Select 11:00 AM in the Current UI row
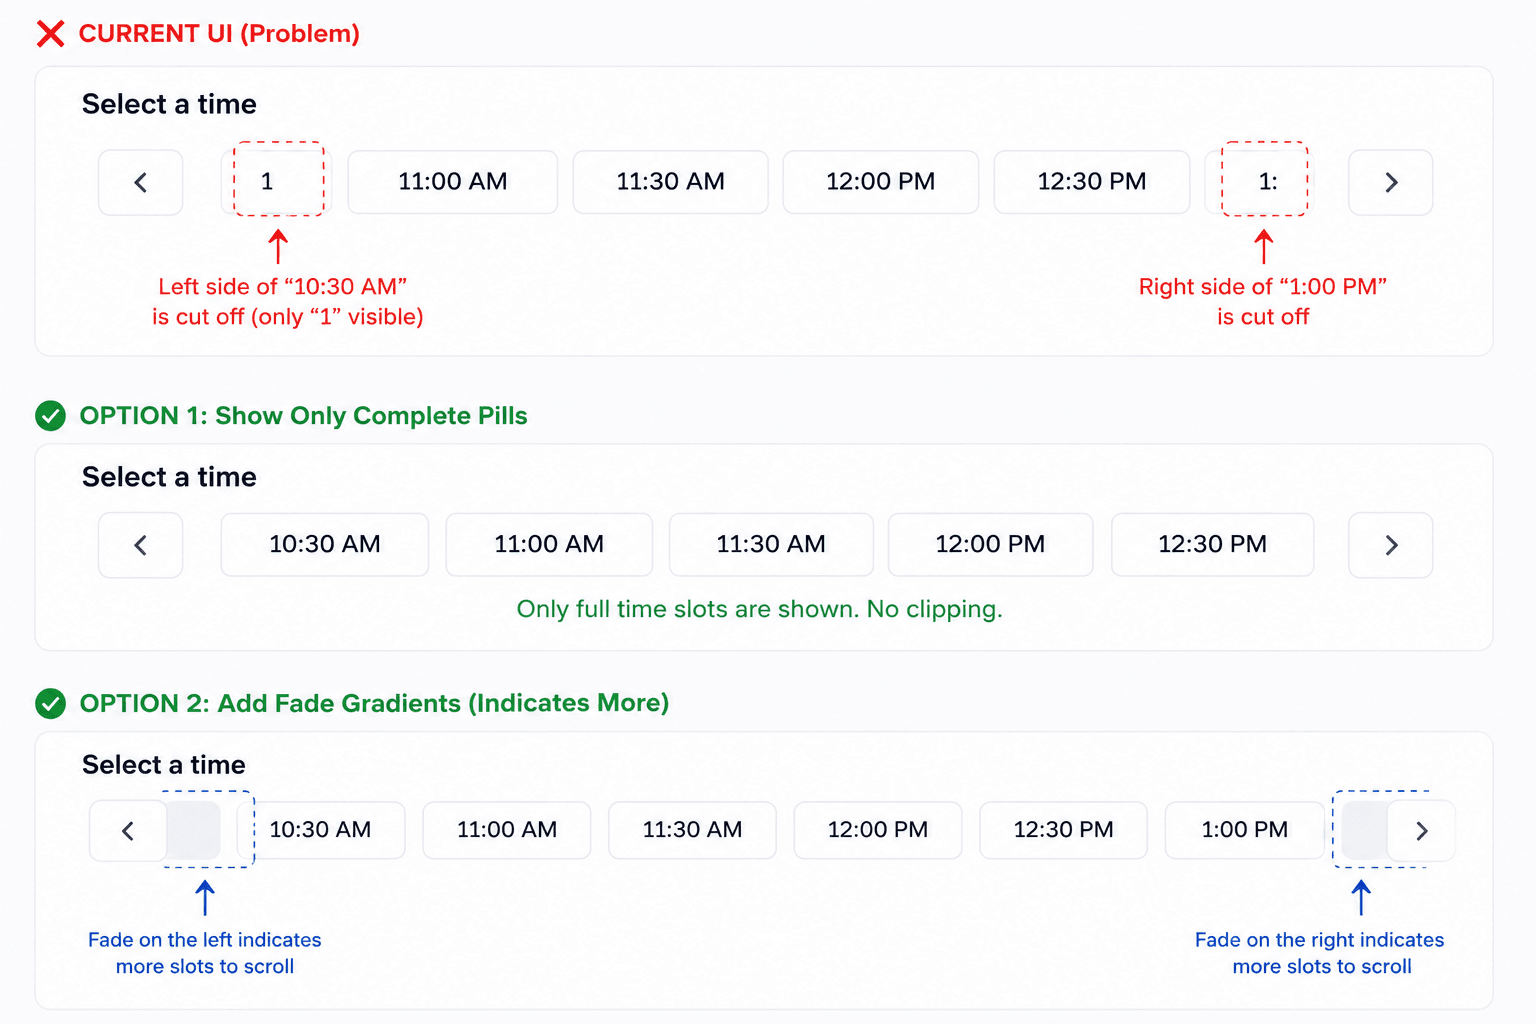The height and width of the screenshot is (1024, 1536). coord(453,182)
